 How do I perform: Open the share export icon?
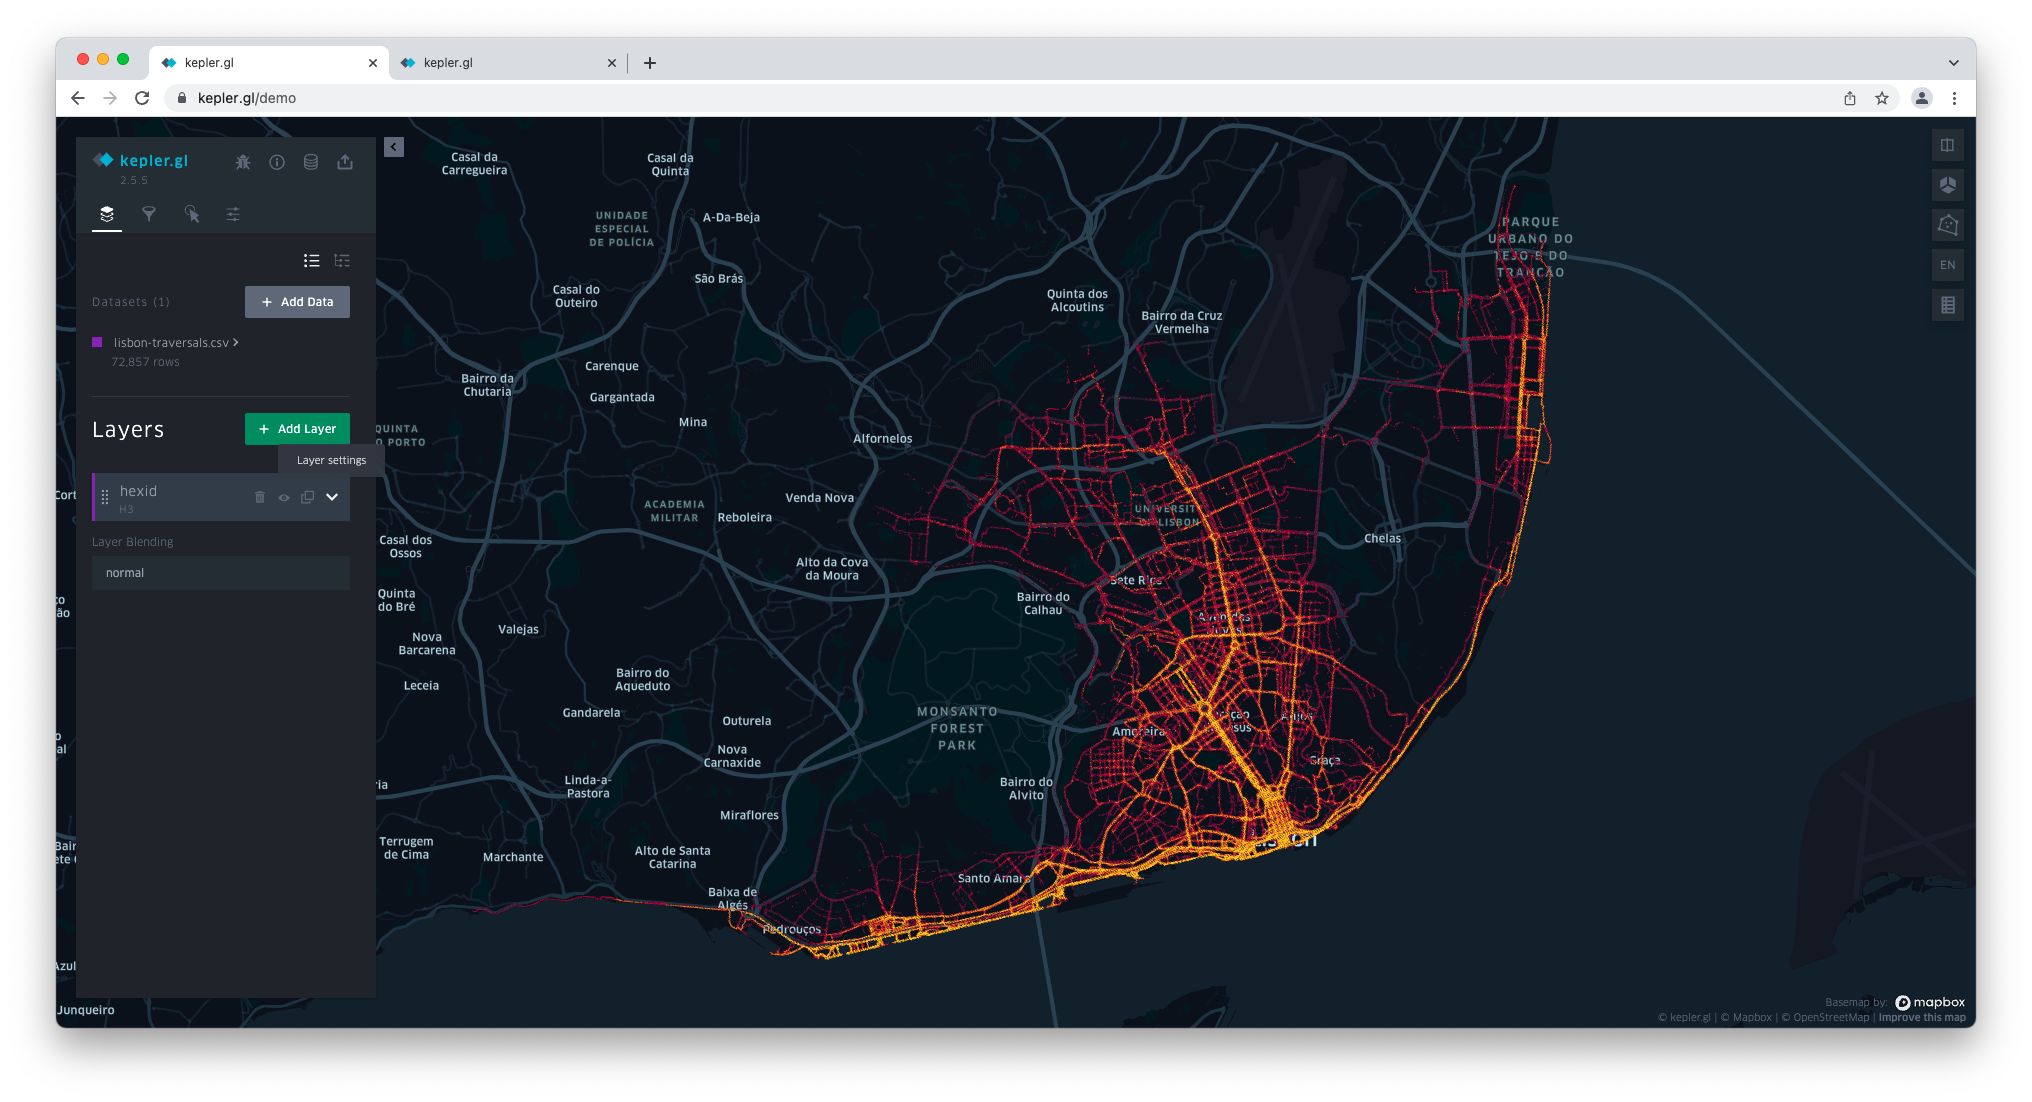pyautogui.click(x=345, y=162)
